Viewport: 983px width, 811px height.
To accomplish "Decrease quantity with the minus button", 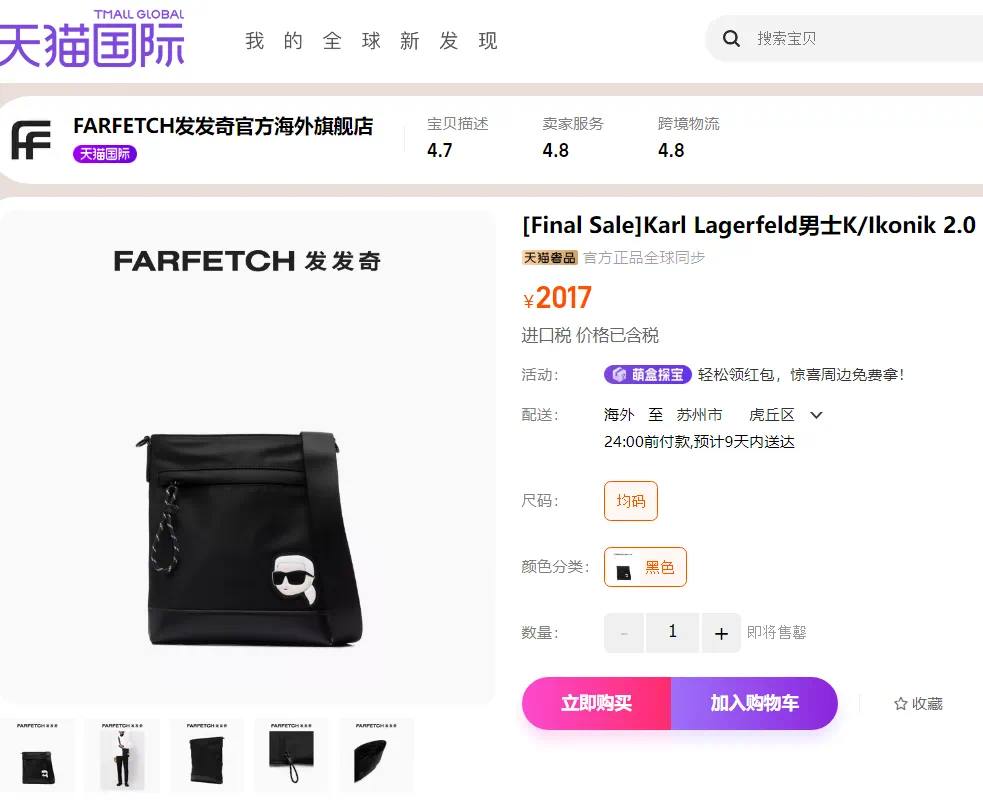I will [624, 633].
